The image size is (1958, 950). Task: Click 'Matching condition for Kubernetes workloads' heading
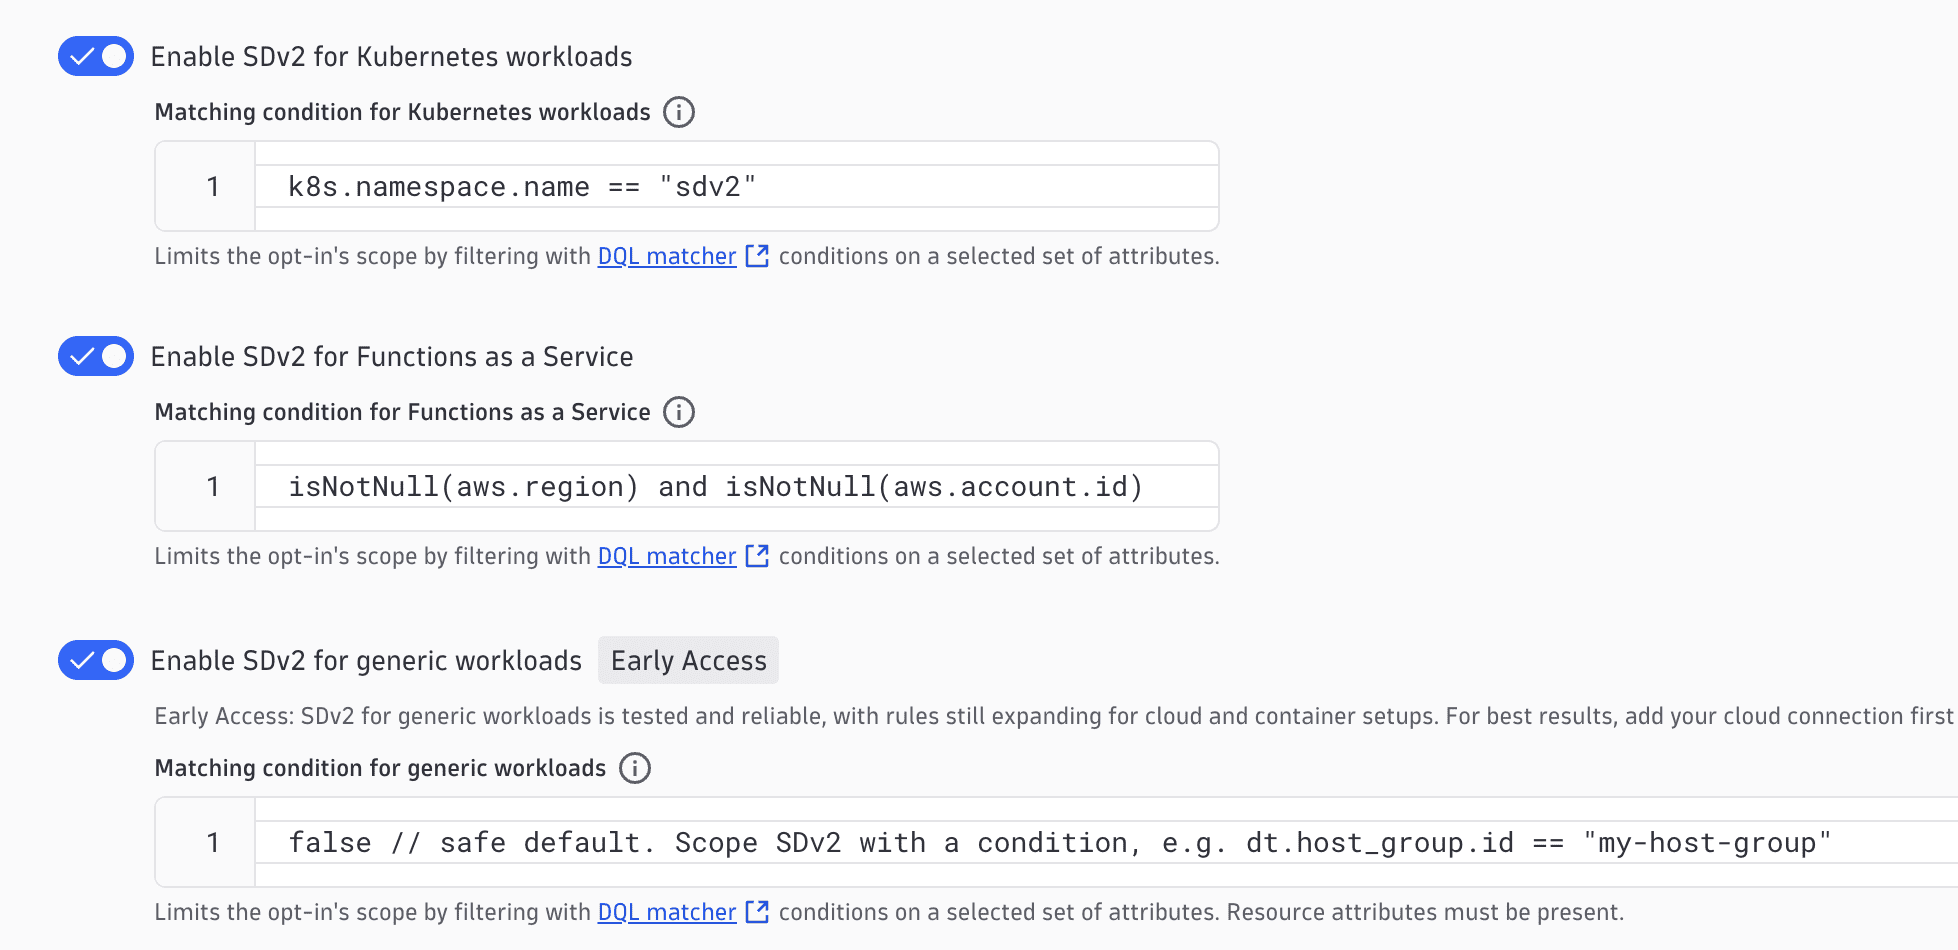point(402,112)
